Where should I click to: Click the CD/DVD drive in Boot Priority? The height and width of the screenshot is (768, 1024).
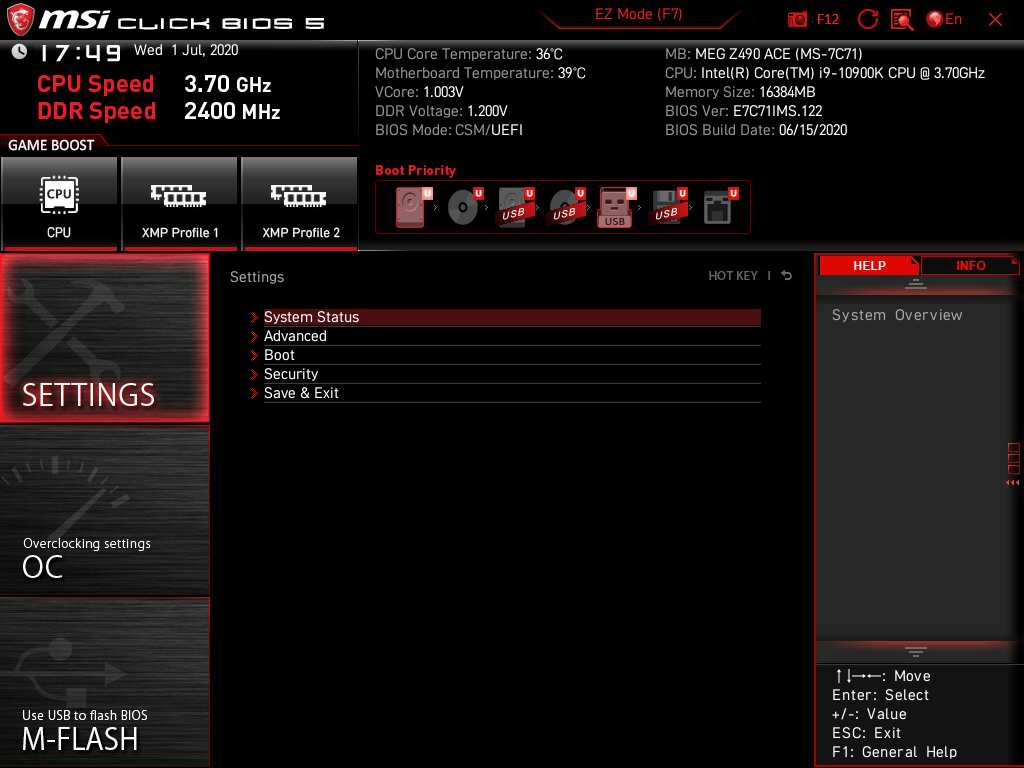(460, 205)
